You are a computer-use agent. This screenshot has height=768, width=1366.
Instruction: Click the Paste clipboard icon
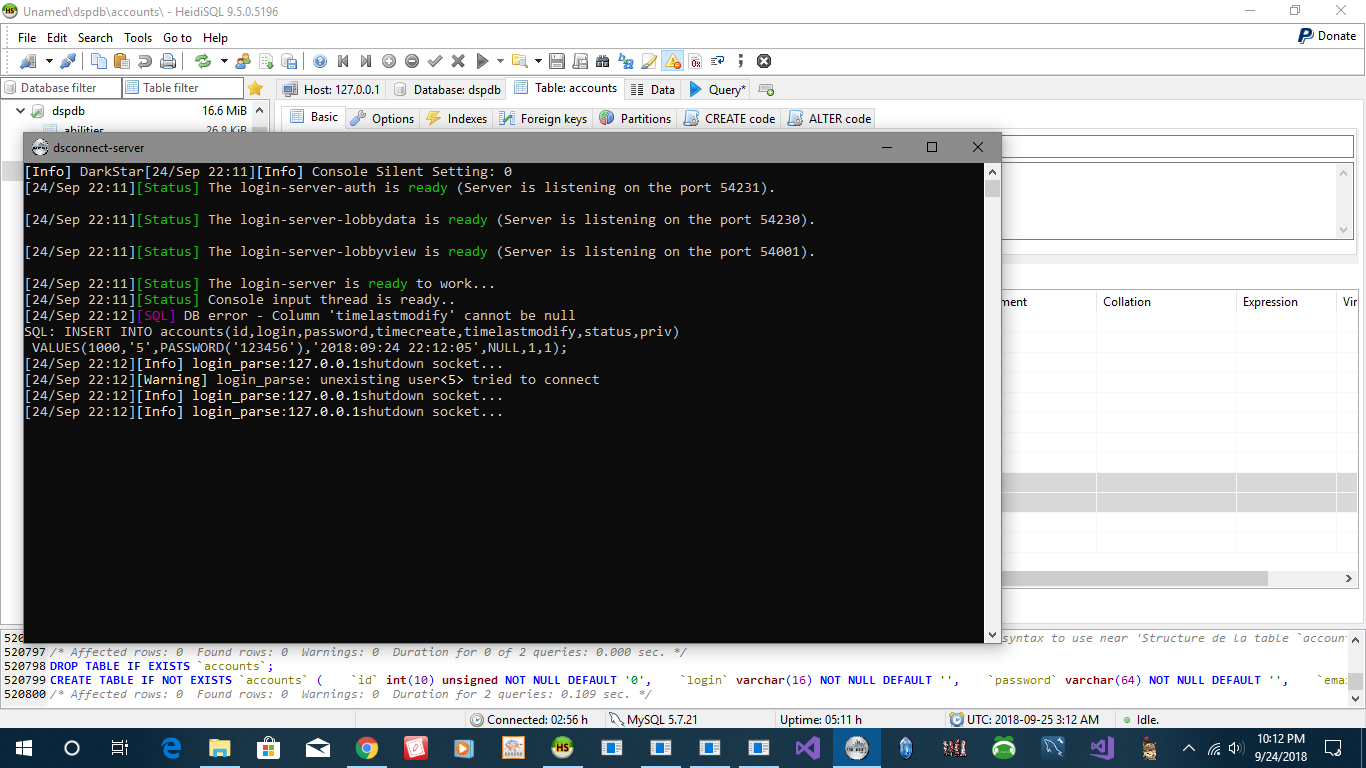tap(123, 61)
